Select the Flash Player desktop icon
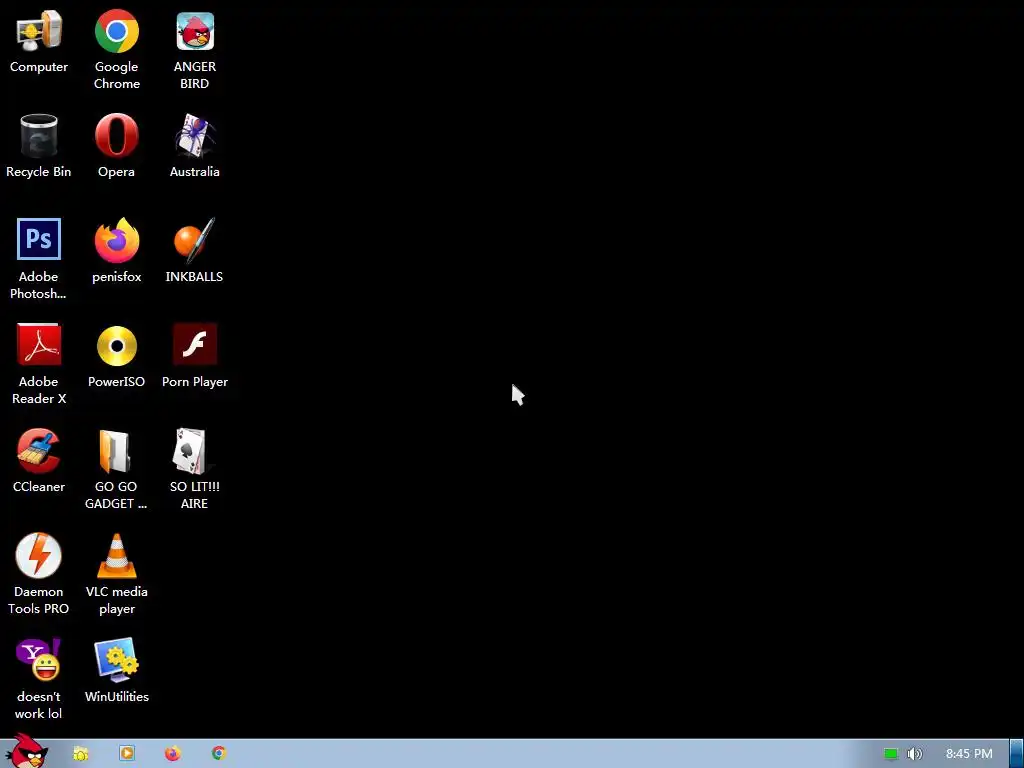This screenshot has width=1024, height=768. point(195,357)
